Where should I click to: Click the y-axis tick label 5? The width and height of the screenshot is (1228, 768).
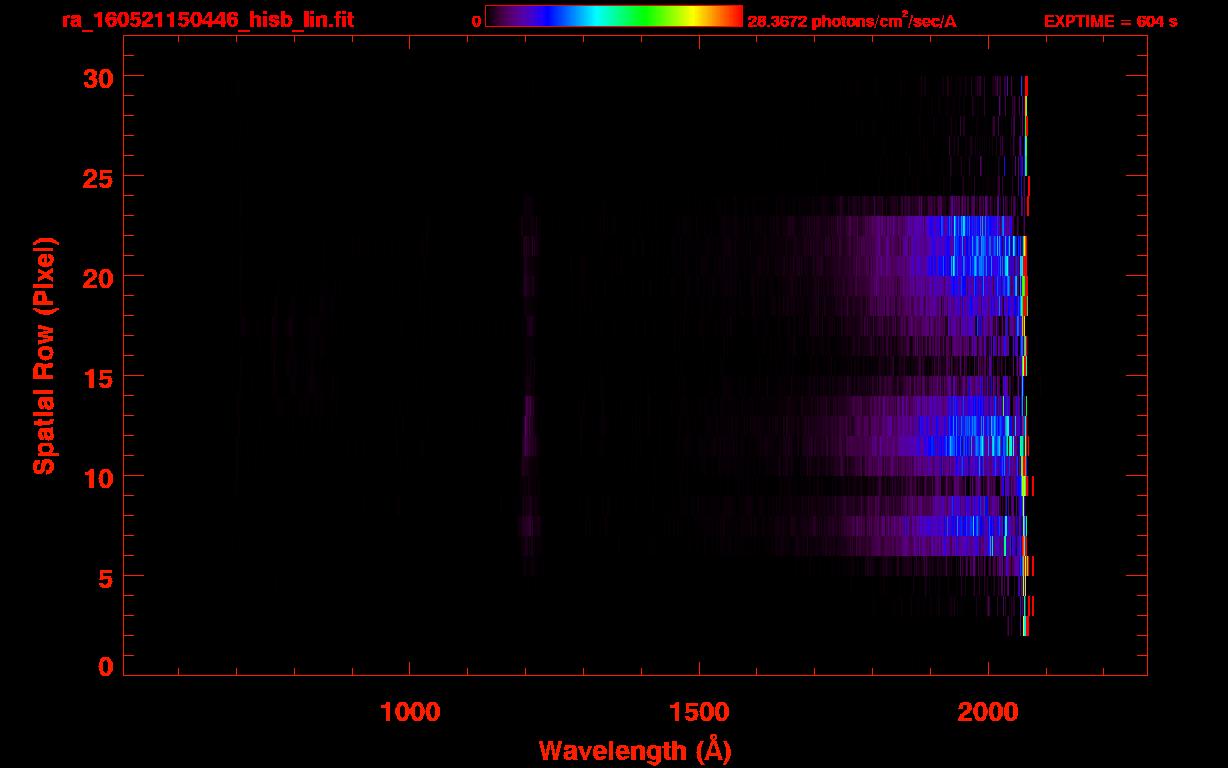(x=106, y=577)
